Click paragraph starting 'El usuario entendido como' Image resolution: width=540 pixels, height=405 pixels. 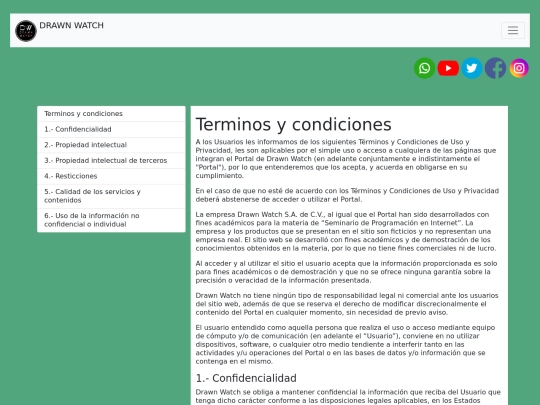click(345, 344)
